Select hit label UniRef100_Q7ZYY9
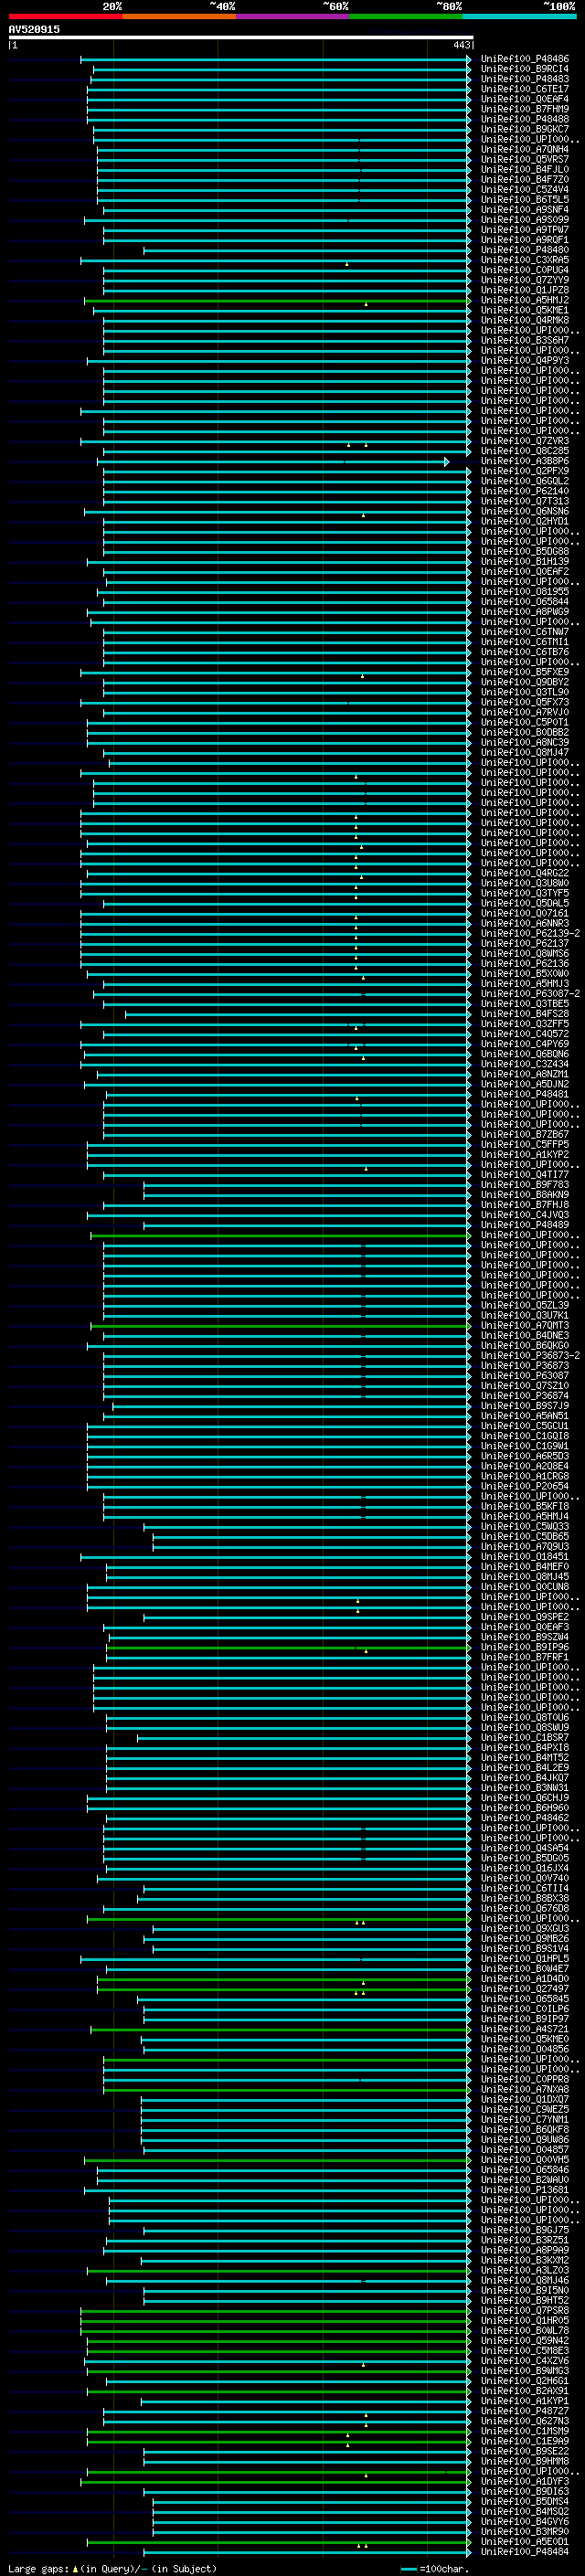The image size is (585, 2576). click(x=525, y=280)
